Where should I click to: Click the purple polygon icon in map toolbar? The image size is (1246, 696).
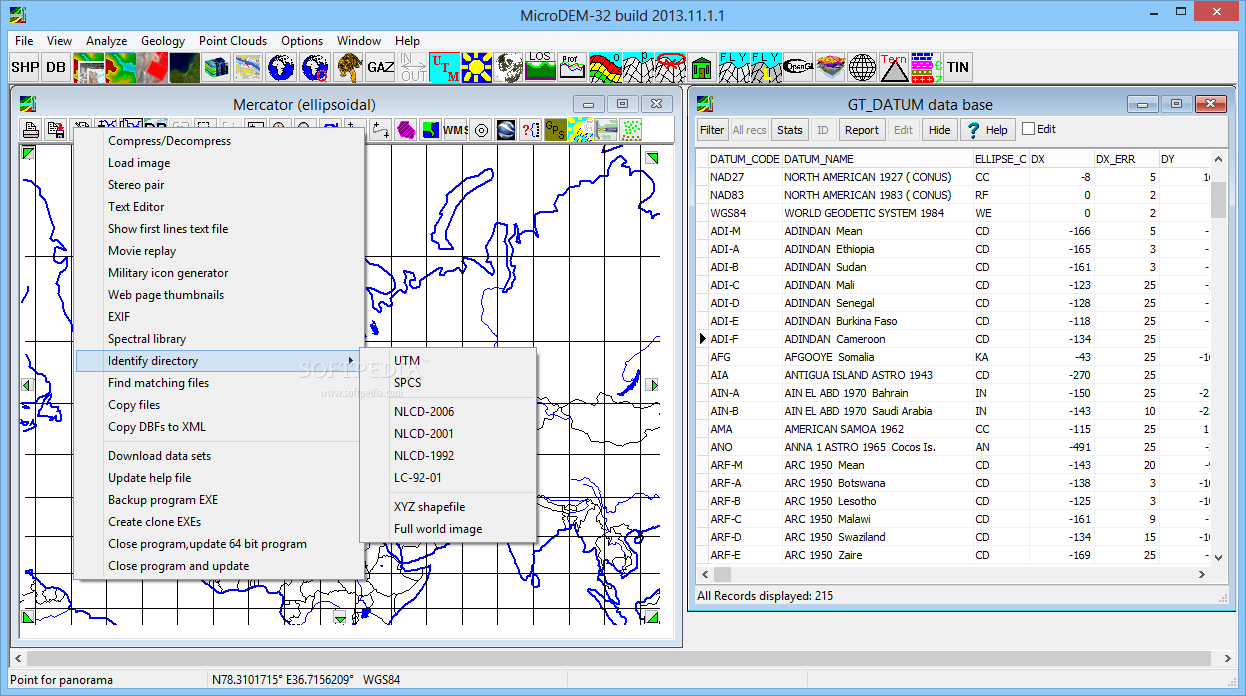click(406, 129)
